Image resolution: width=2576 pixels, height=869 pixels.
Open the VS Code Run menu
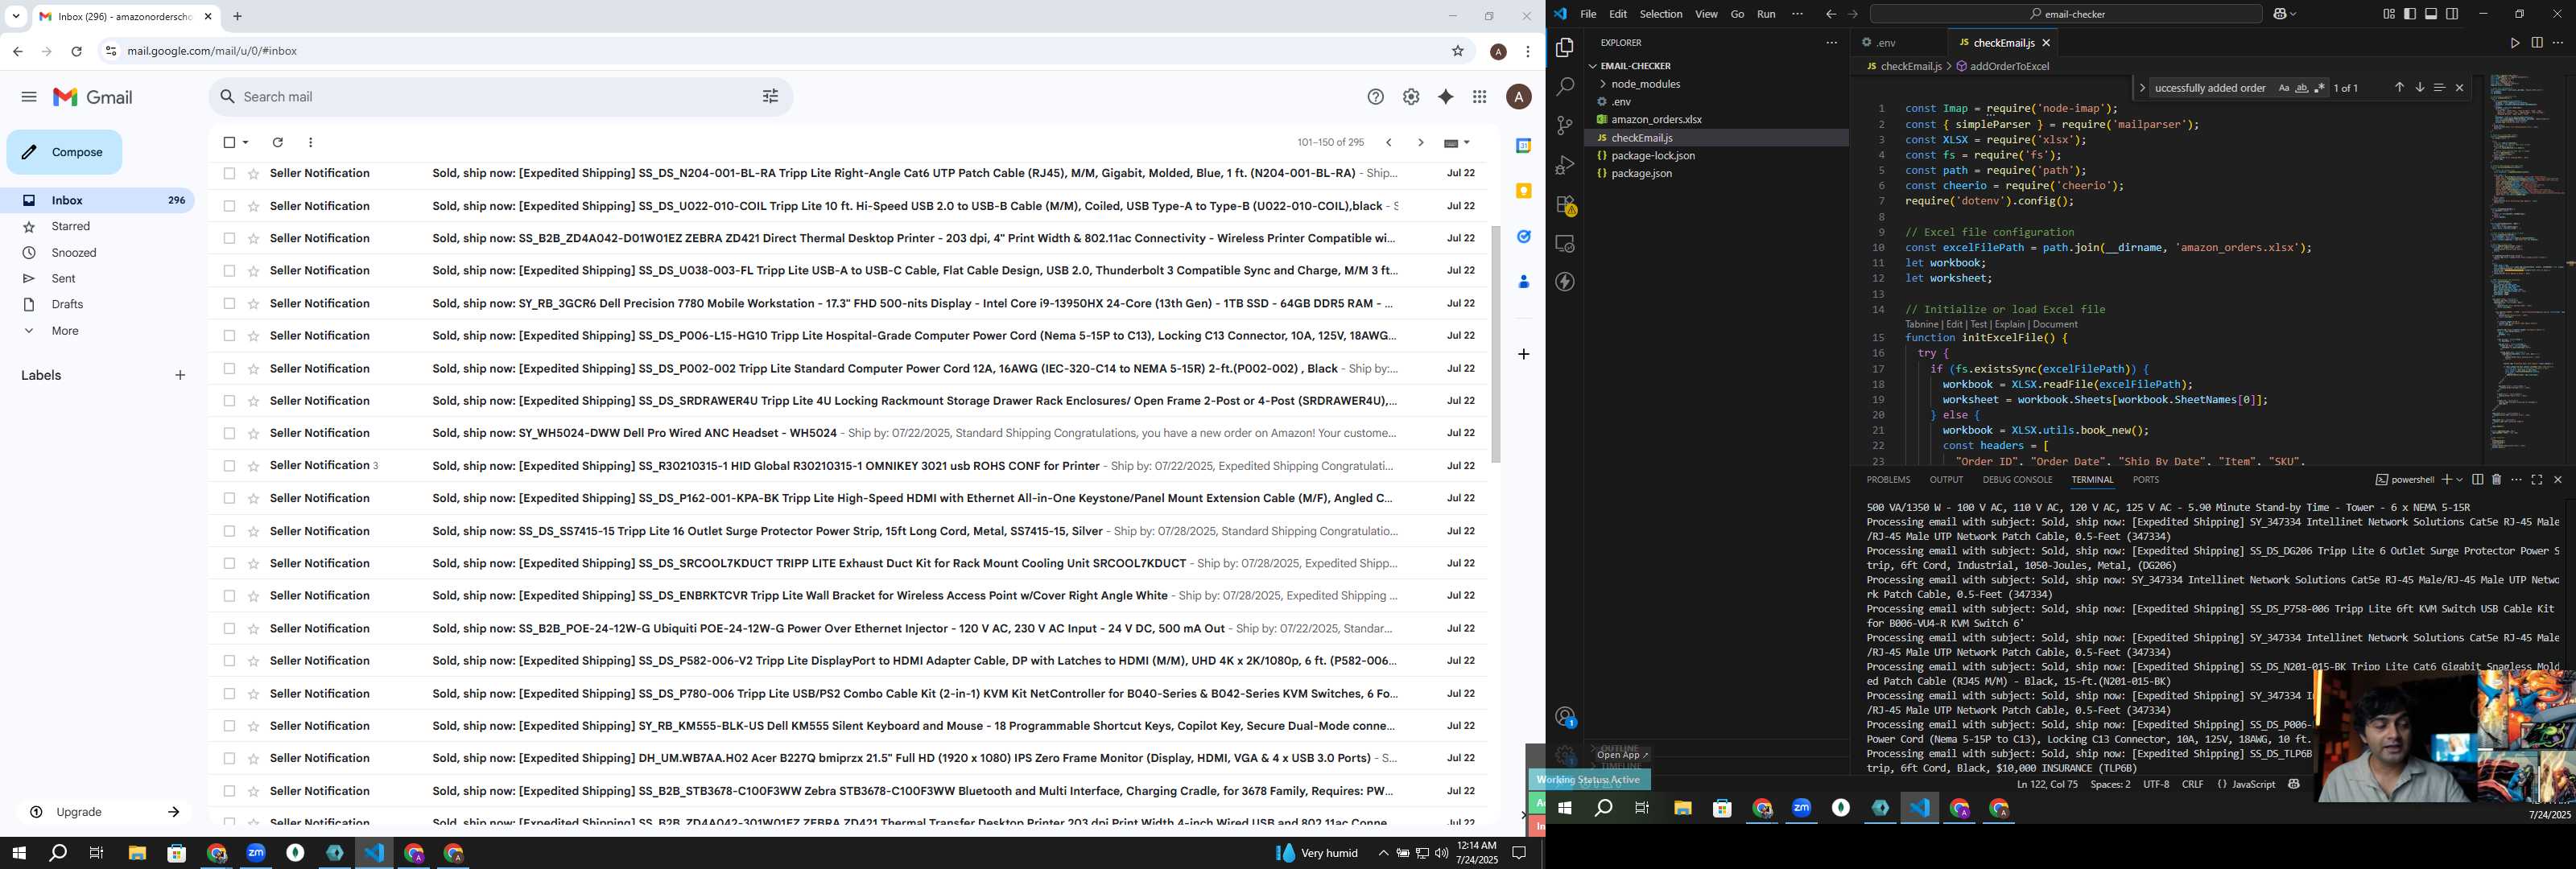1766,14
